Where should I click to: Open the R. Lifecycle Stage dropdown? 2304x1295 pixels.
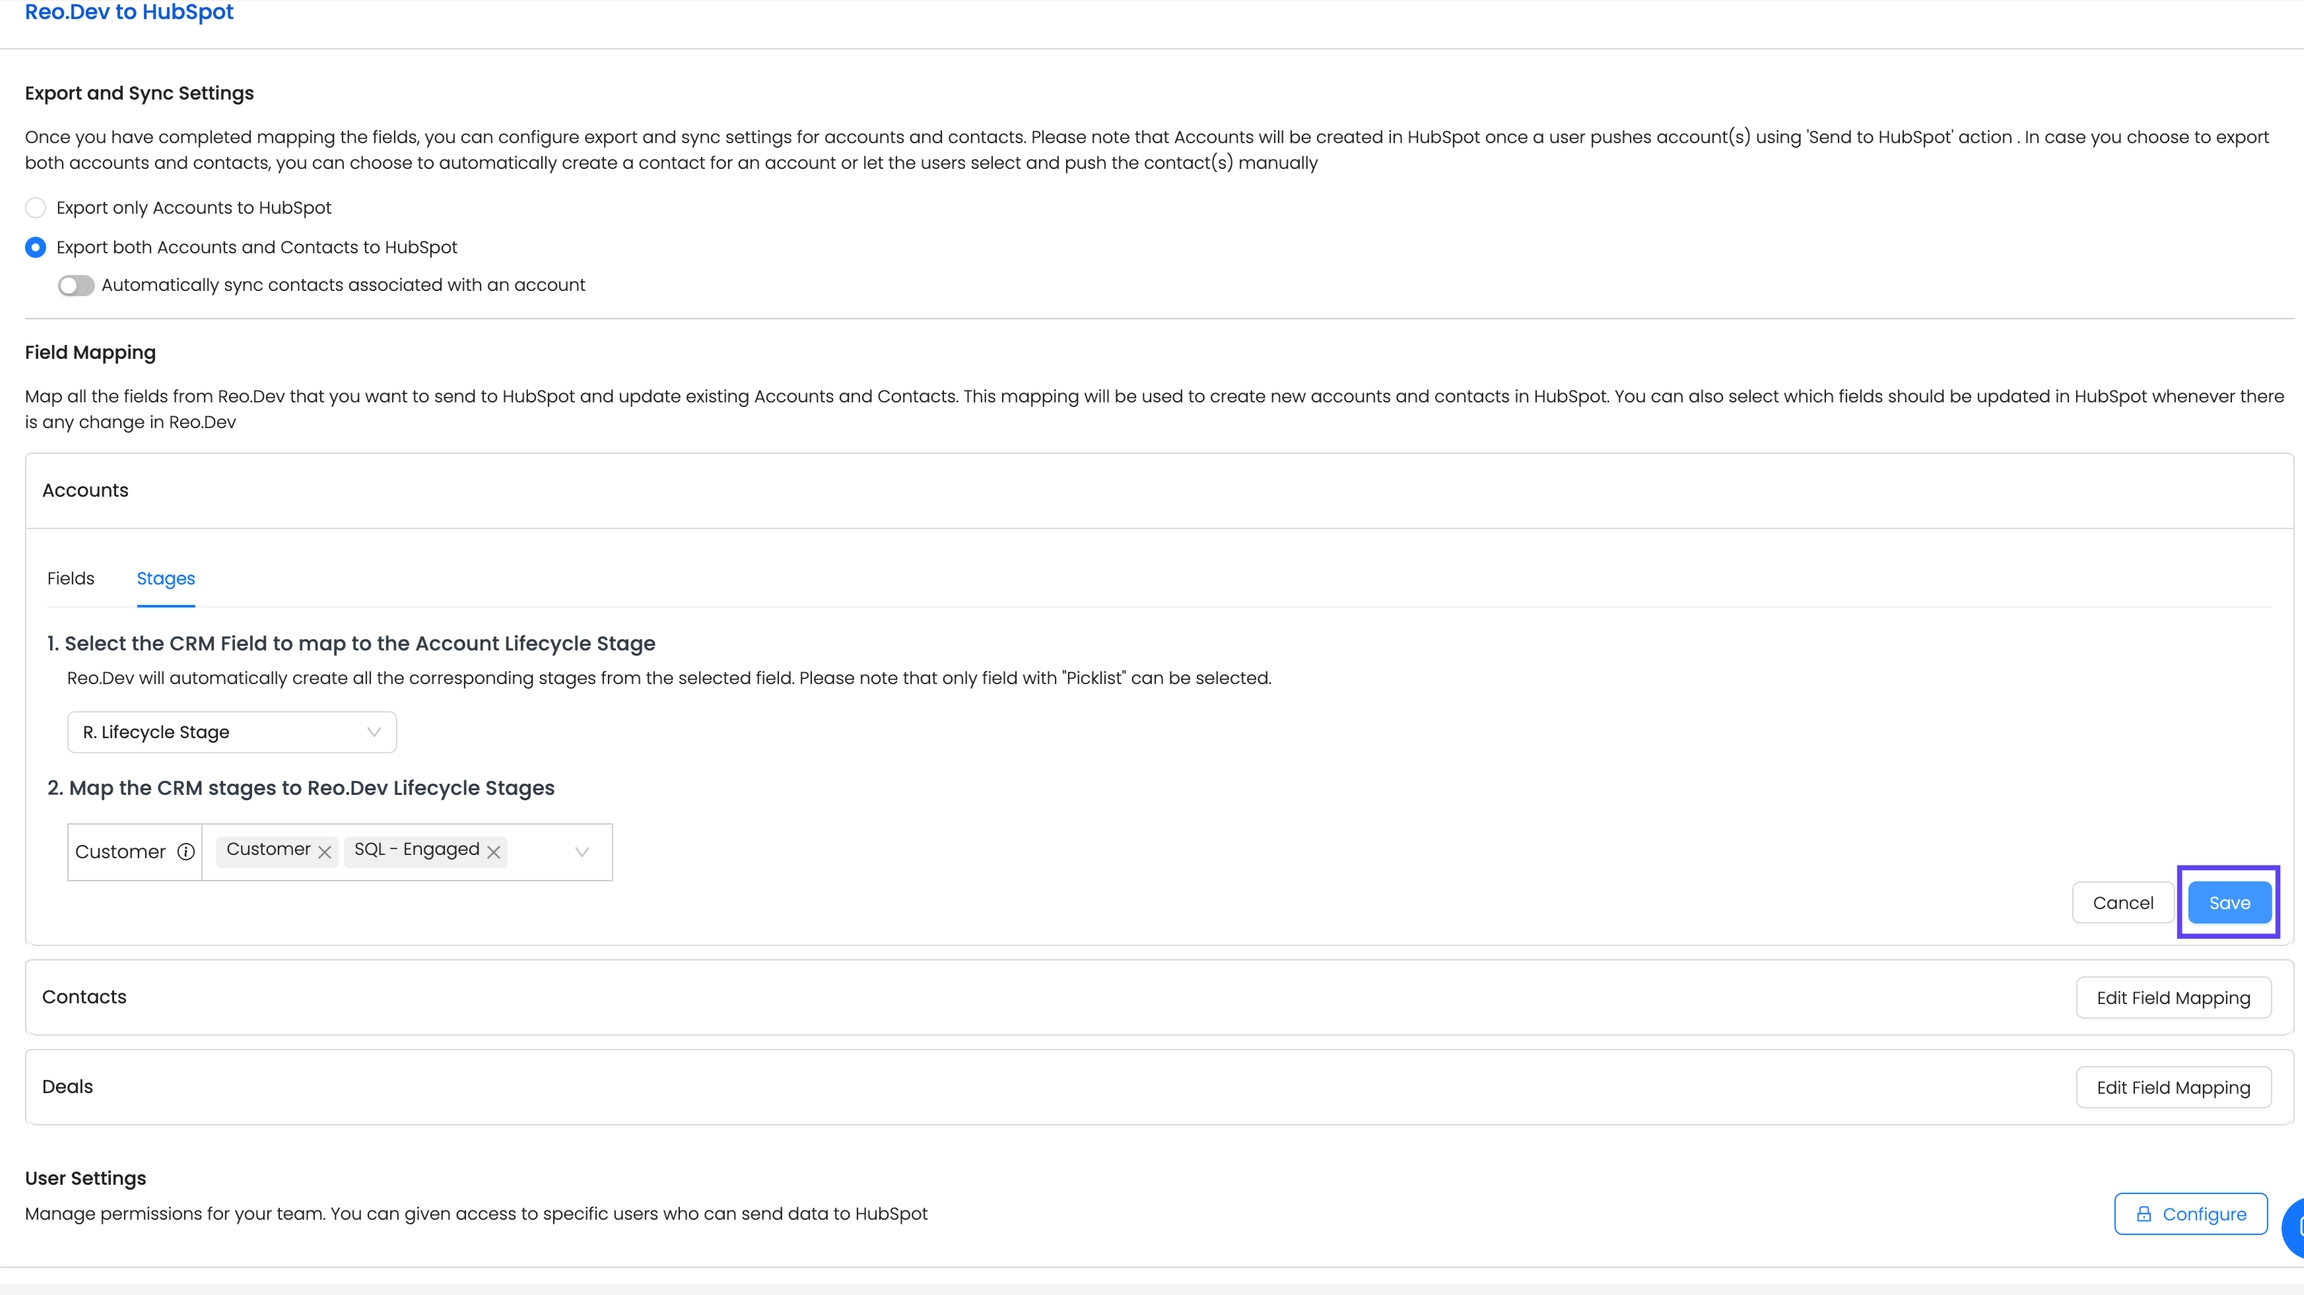tap(232, 732)
